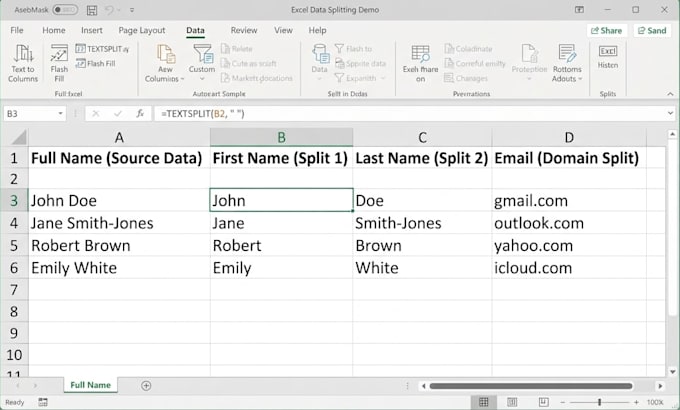The height and width of the screenshot is (410, 680).
Task: Click cell containing Jane Smith-Jones
Action: click(119, 223)
